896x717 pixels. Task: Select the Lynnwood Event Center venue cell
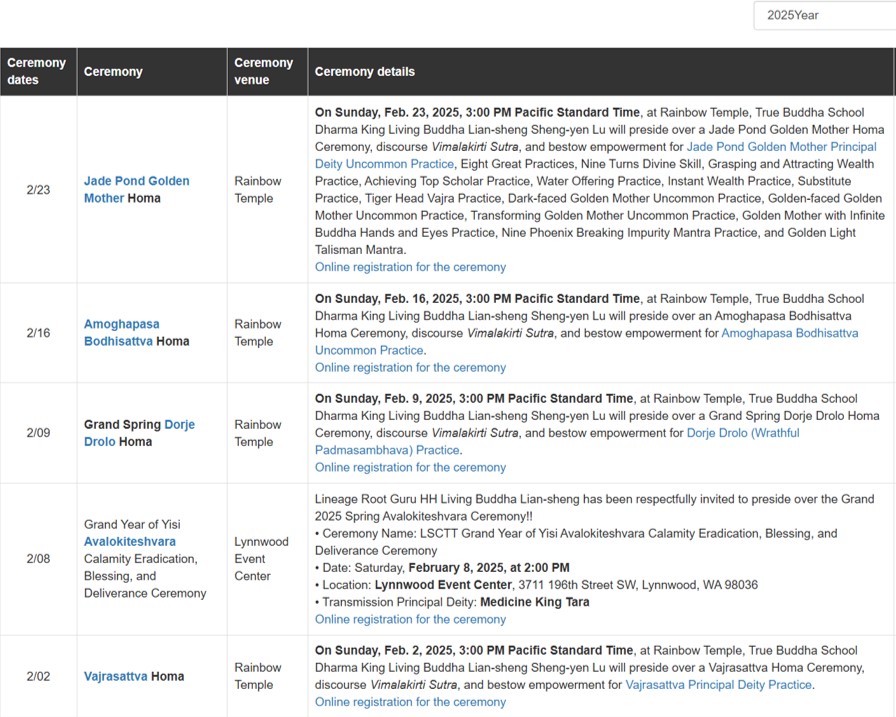click(x=267, y=559)
